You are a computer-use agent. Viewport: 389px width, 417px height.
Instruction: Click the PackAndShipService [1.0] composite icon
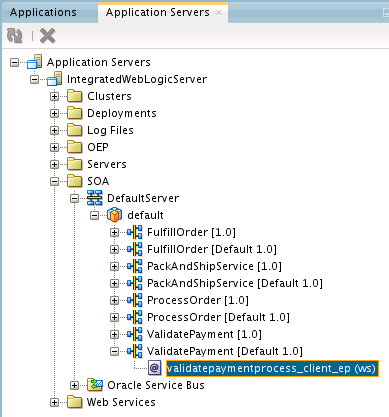pyautogui.click(x=135, y=266)
